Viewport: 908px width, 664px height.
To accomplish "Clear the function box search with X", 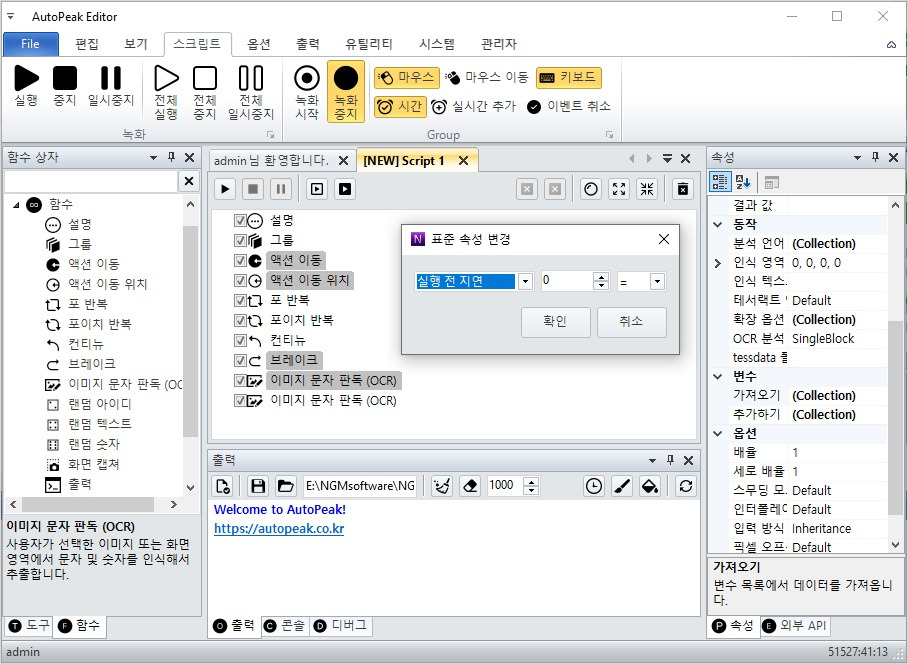I will [x=189, y=181].
